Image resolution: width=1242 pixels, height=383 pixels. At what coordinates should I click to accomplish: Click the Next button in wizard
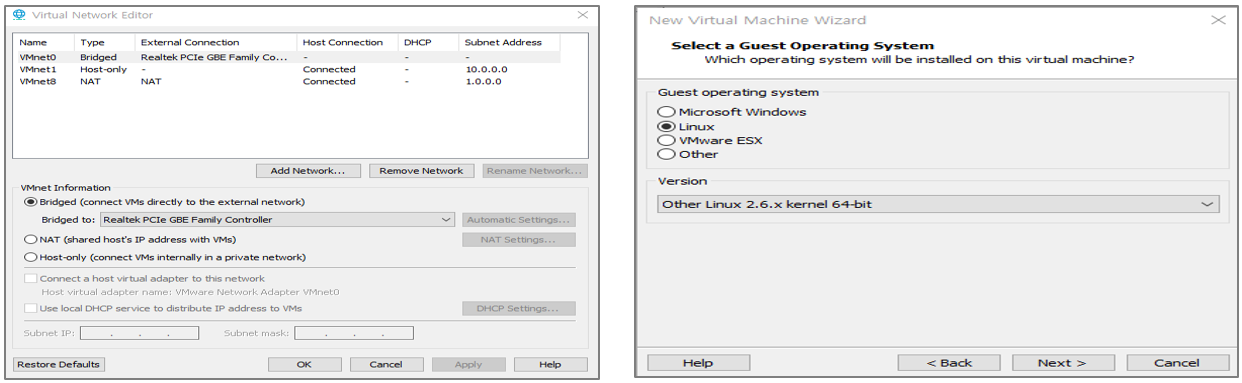coord(1062,363)
